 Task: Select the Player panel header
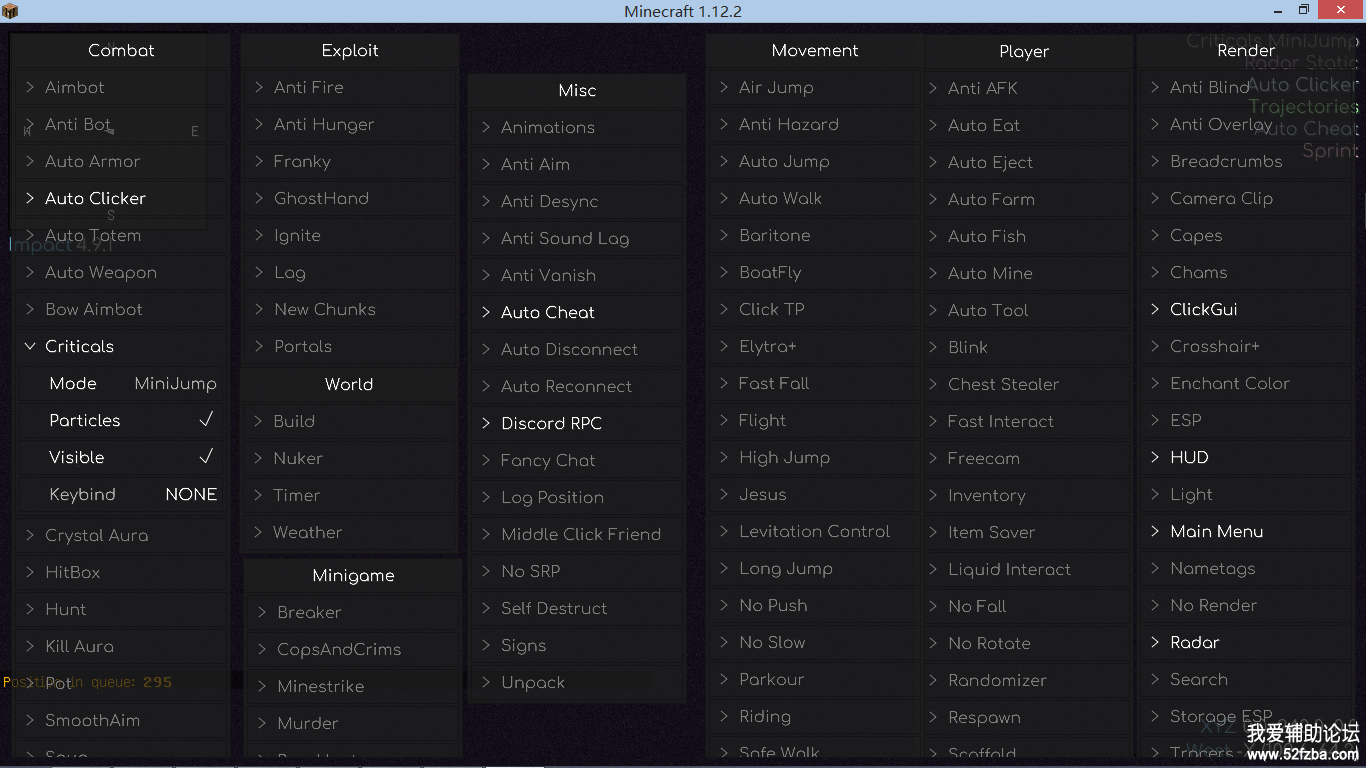1024,51
